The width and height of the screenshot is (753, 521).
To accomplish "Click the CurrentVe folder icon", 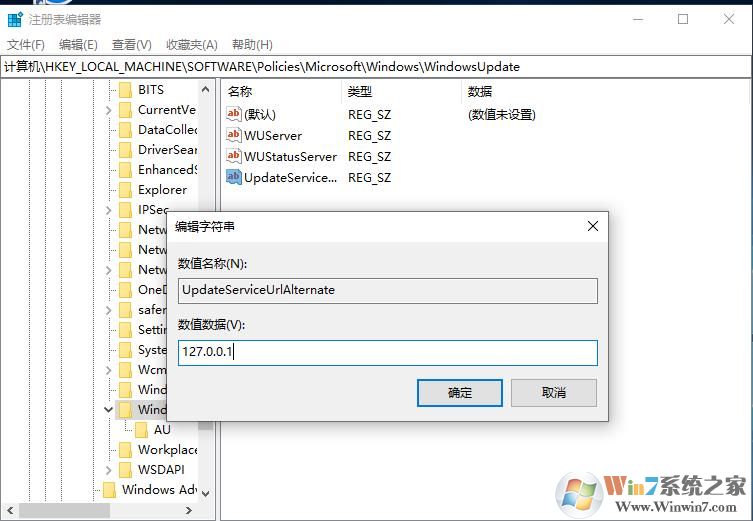I will click(125, 110).
